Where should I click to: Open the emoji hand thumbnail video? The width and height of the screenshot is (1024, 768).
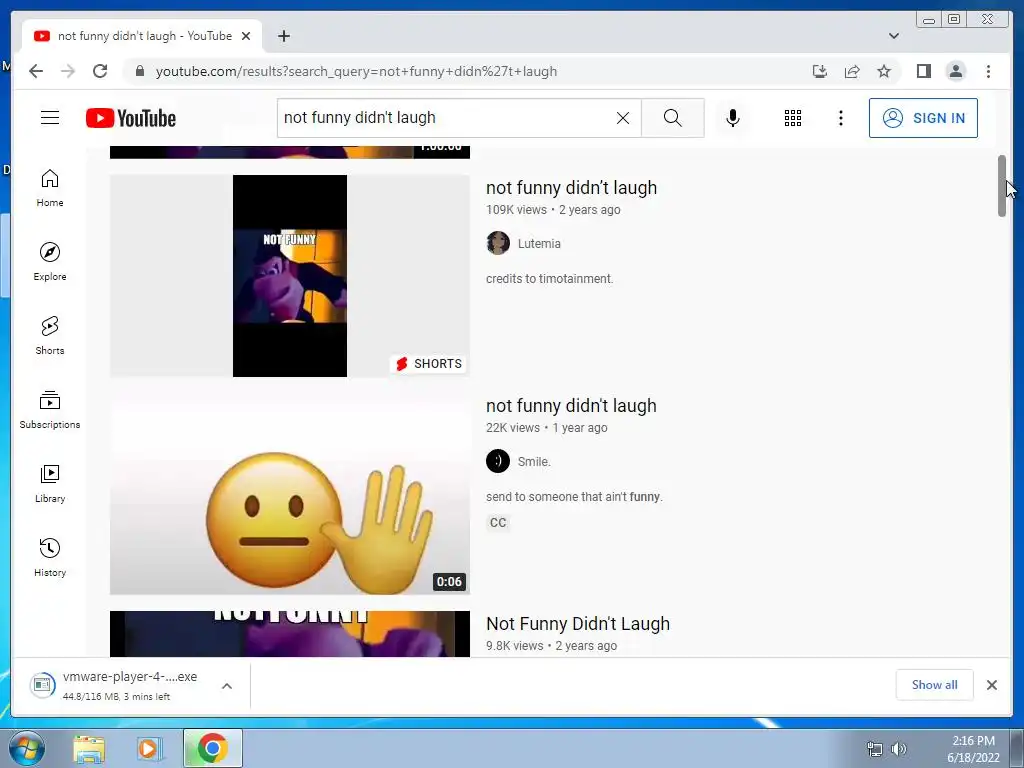tap(290, 494)
